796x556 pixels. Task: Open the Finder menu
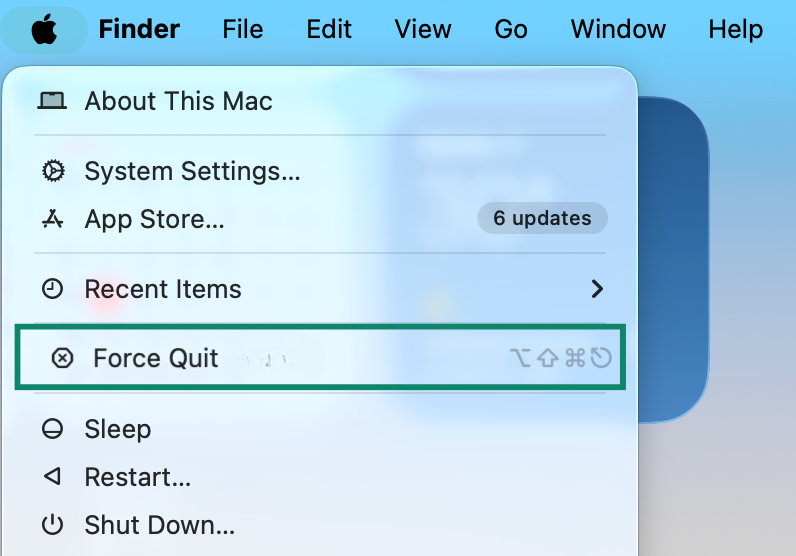[139, 29]
